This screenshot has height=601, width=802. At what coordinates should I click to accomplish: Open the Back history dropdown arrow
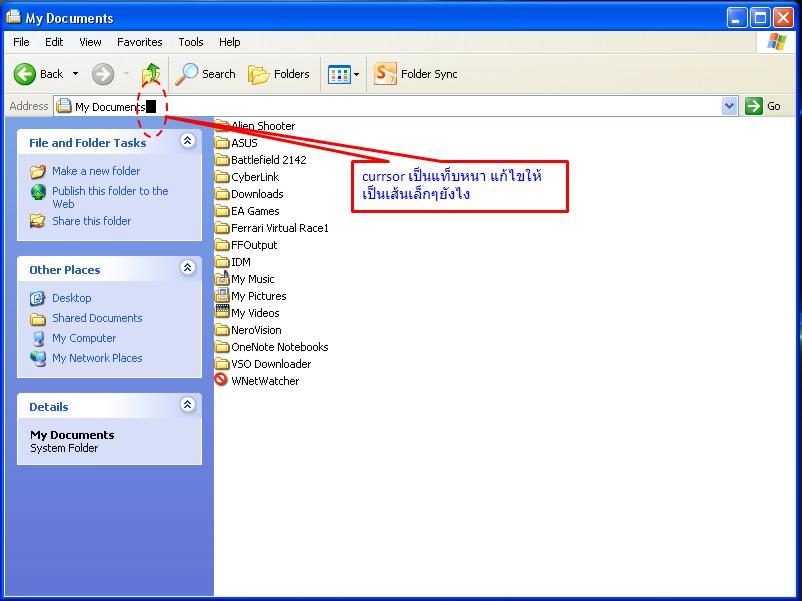pyautogui.click(x=76, y=74)
